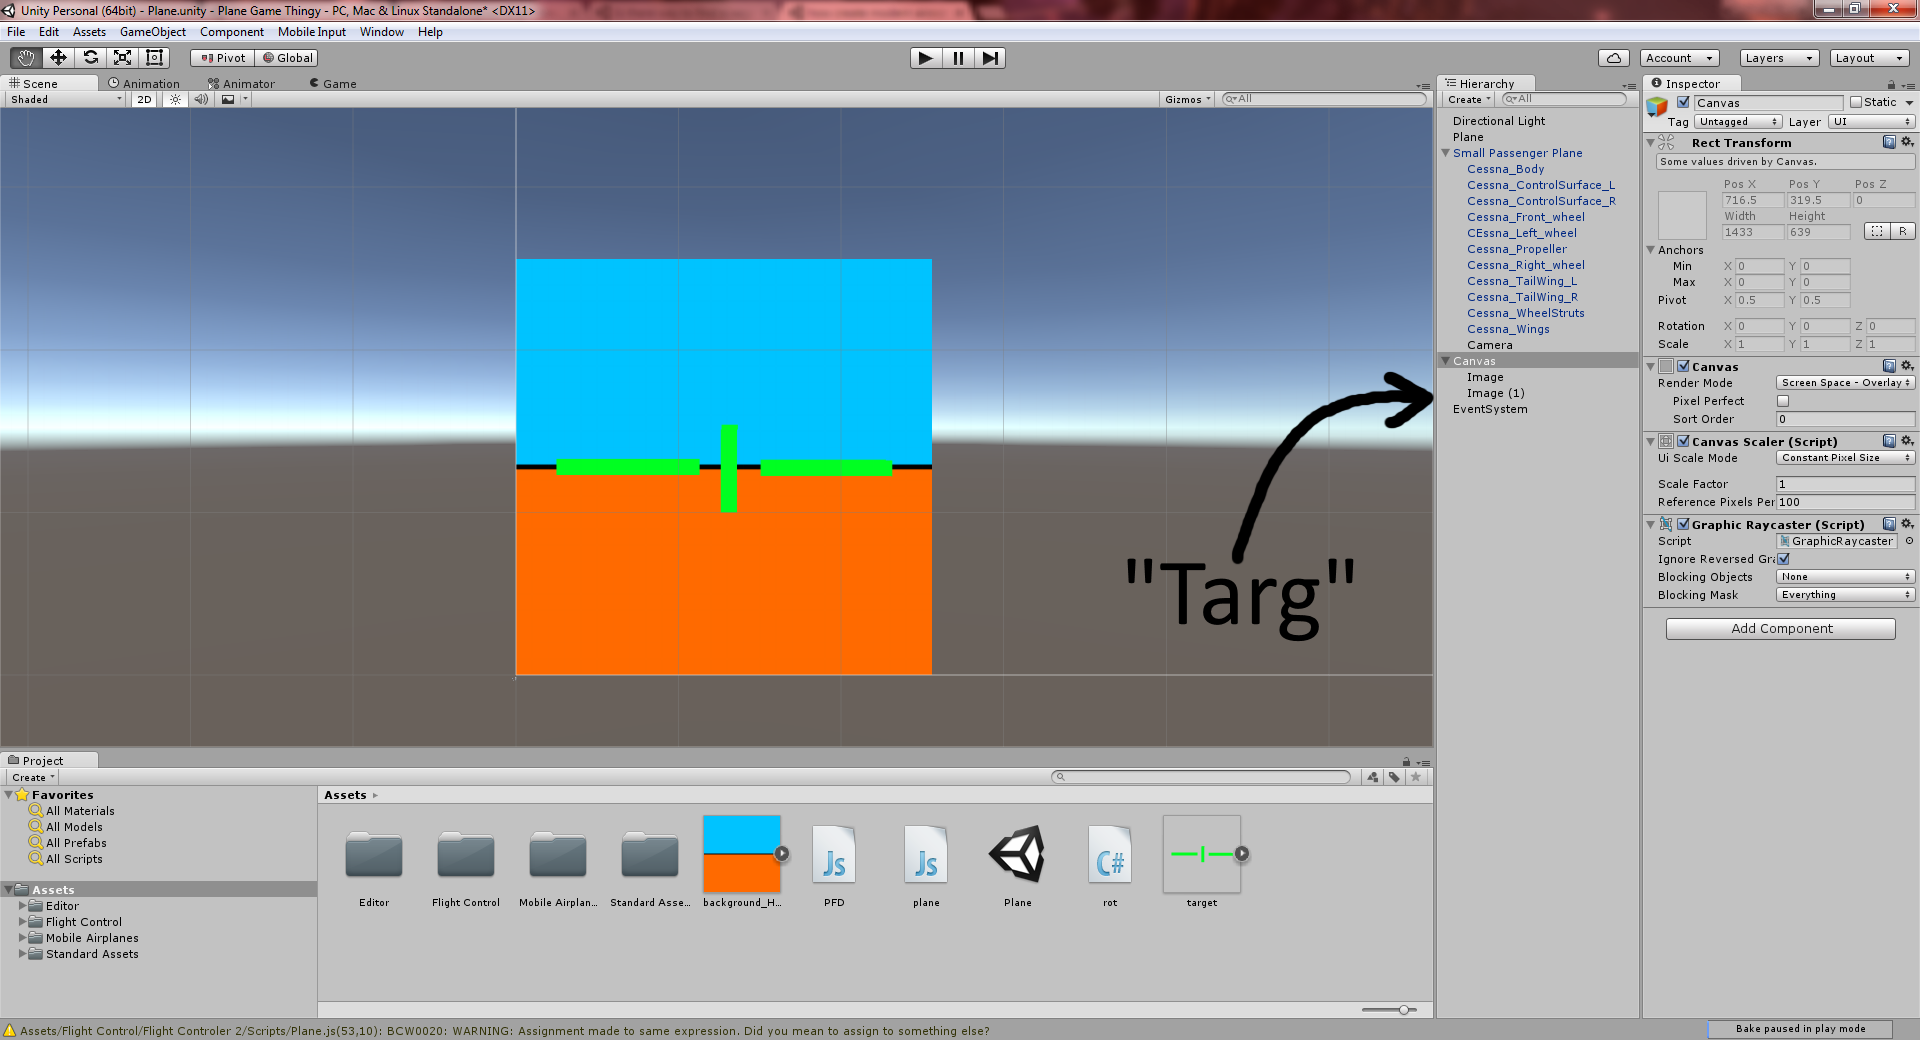Enable the Pixel Perfect checkbox
This screenshot has height=1040, width=1920.
(1783, 401)
